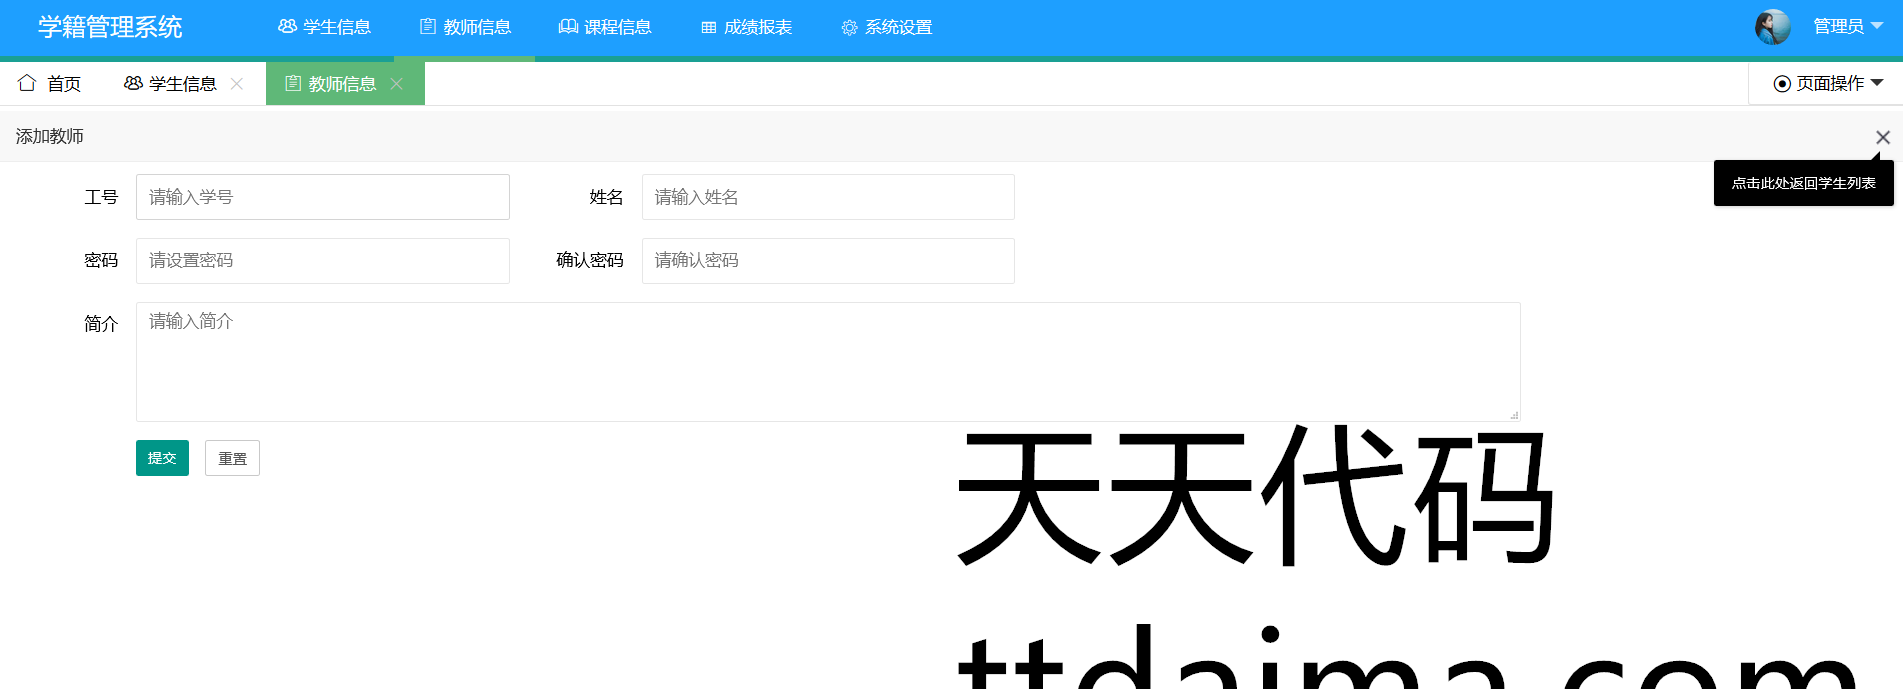Click the home icon in 首页 tab

click(x=27, y=83)
